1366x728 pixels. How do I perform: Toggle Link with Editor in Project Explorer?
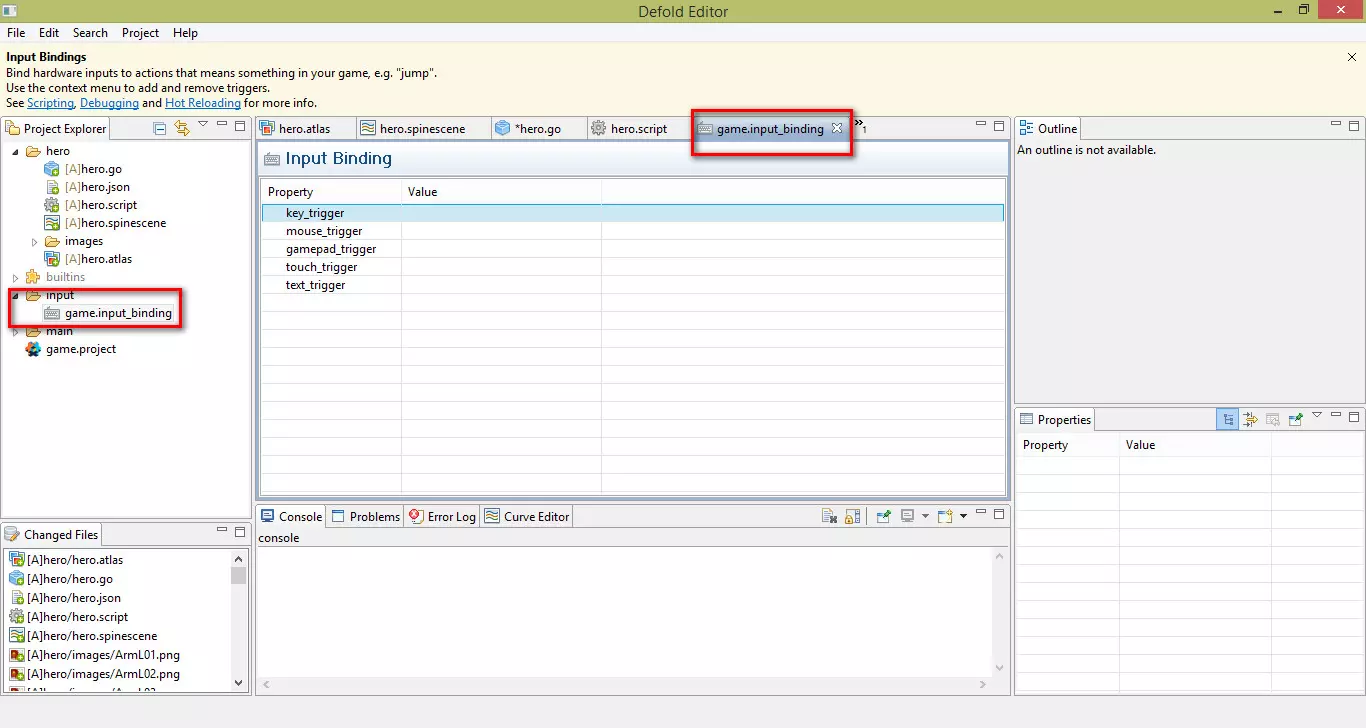(181, 128)
